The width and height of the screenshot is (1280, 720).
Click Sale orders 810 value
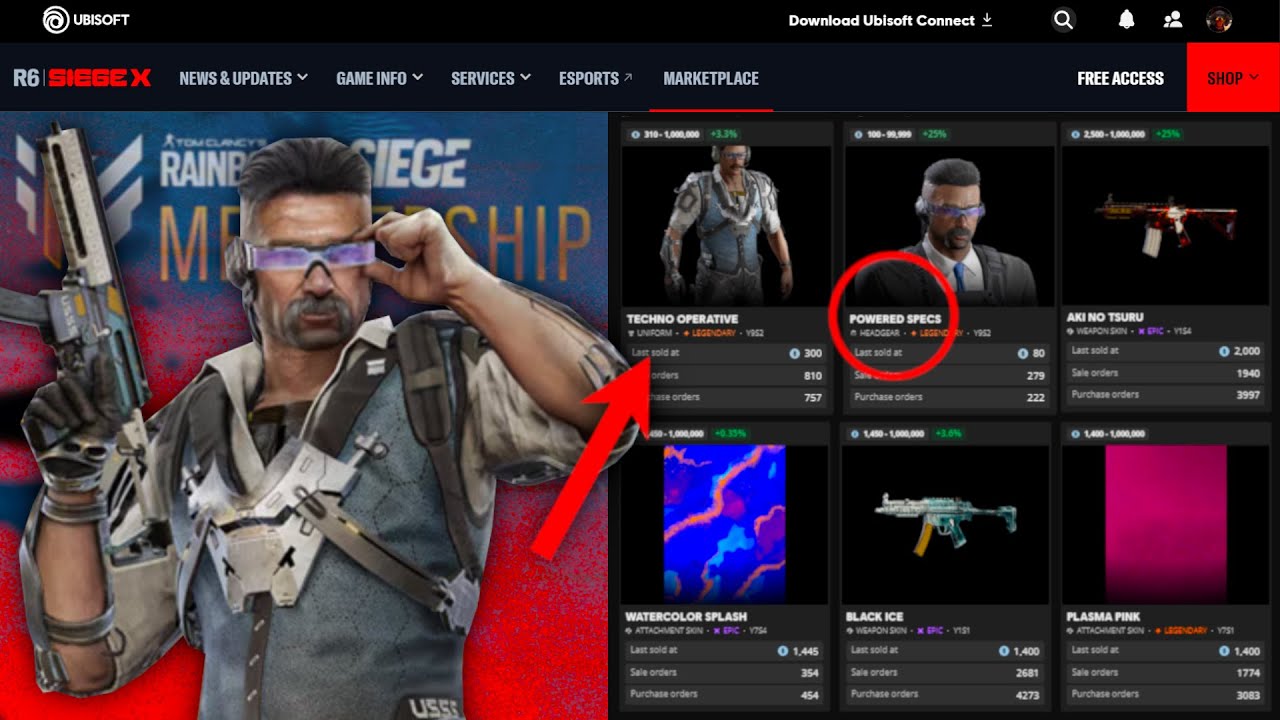pos(813,376)
